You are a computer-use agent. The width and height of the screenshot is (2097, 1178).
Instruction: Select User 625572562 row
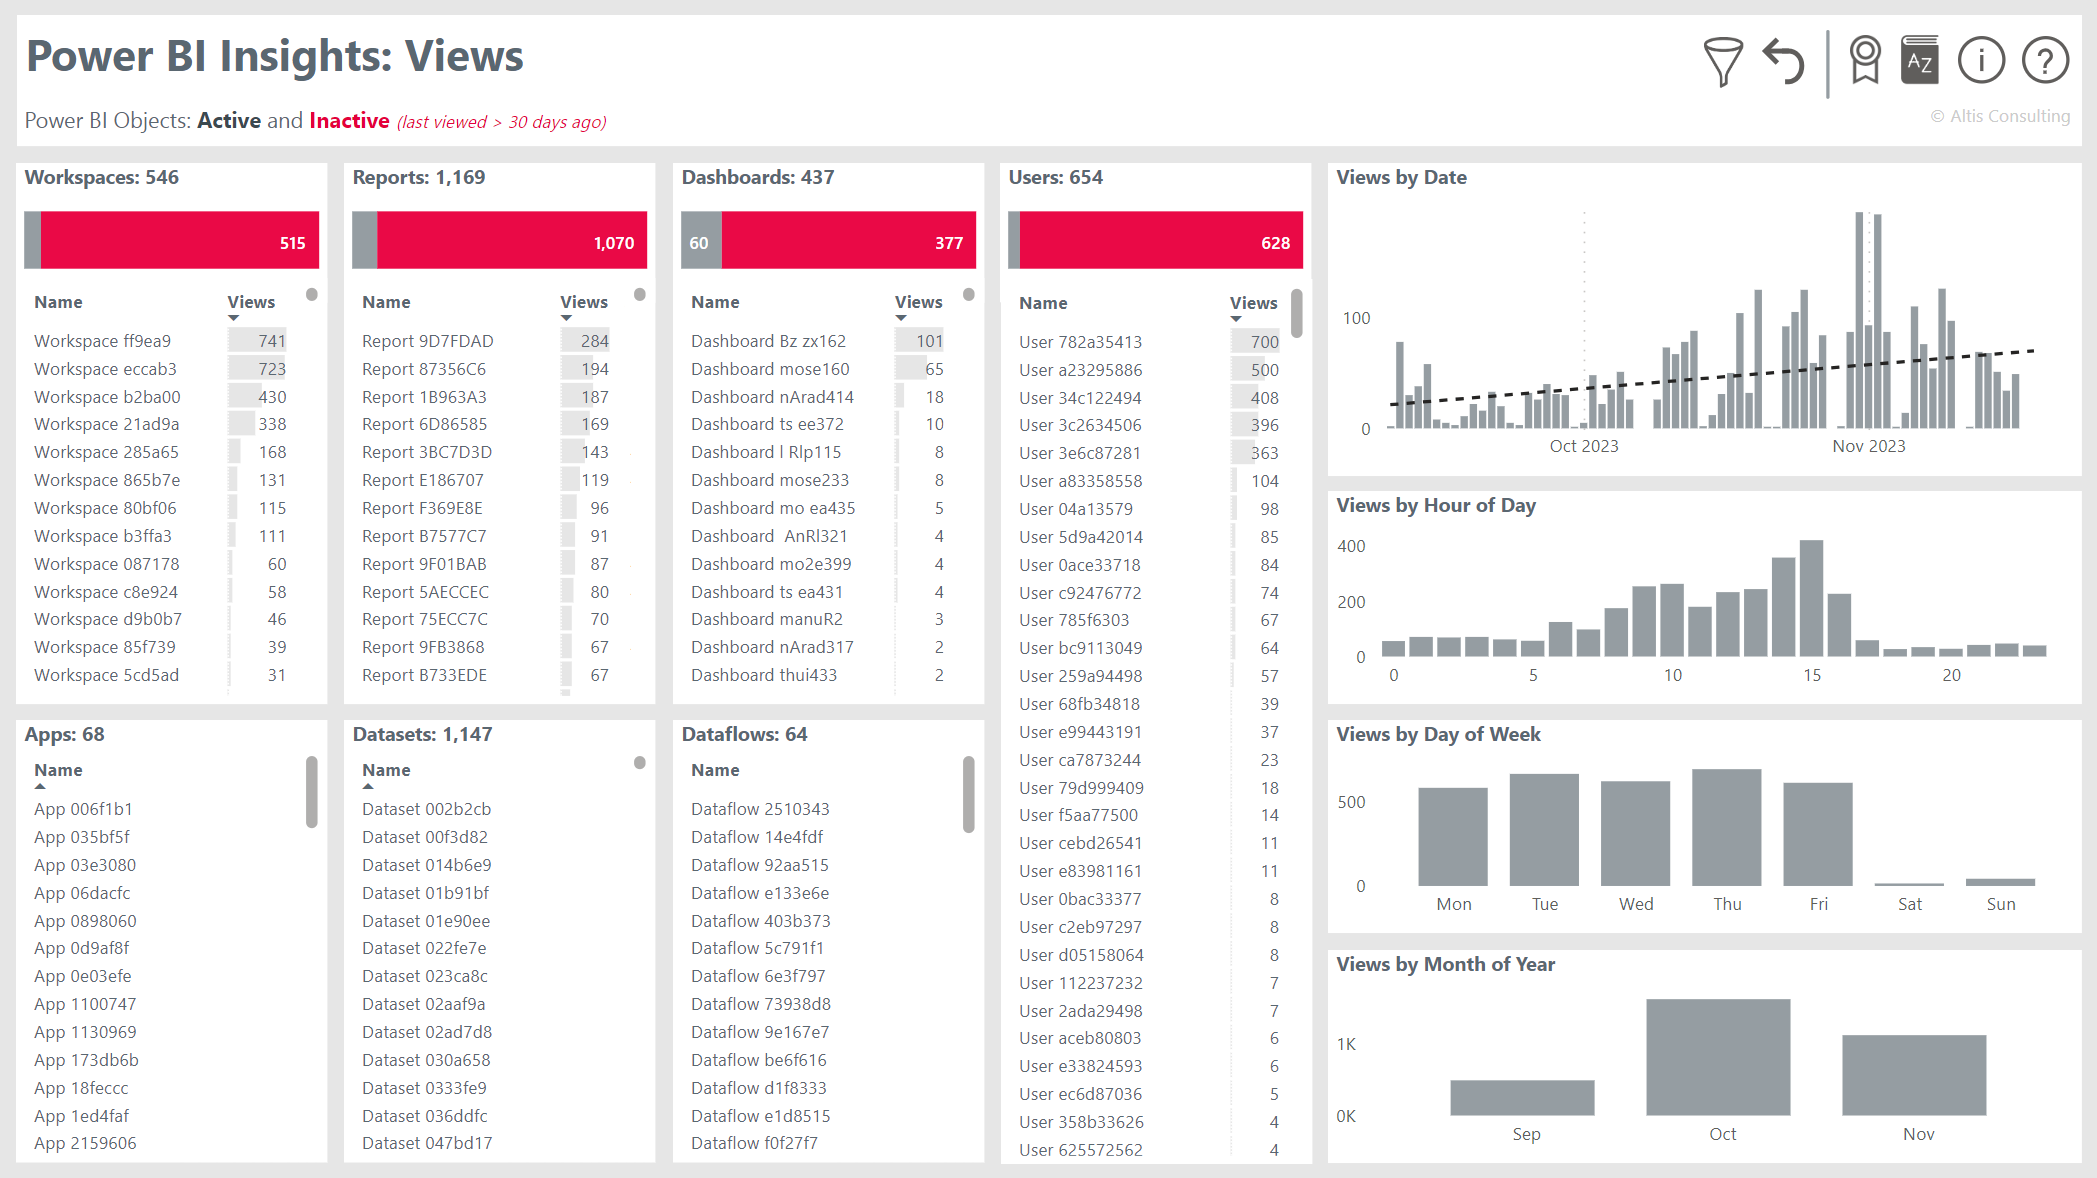tap(1149, 1150)
